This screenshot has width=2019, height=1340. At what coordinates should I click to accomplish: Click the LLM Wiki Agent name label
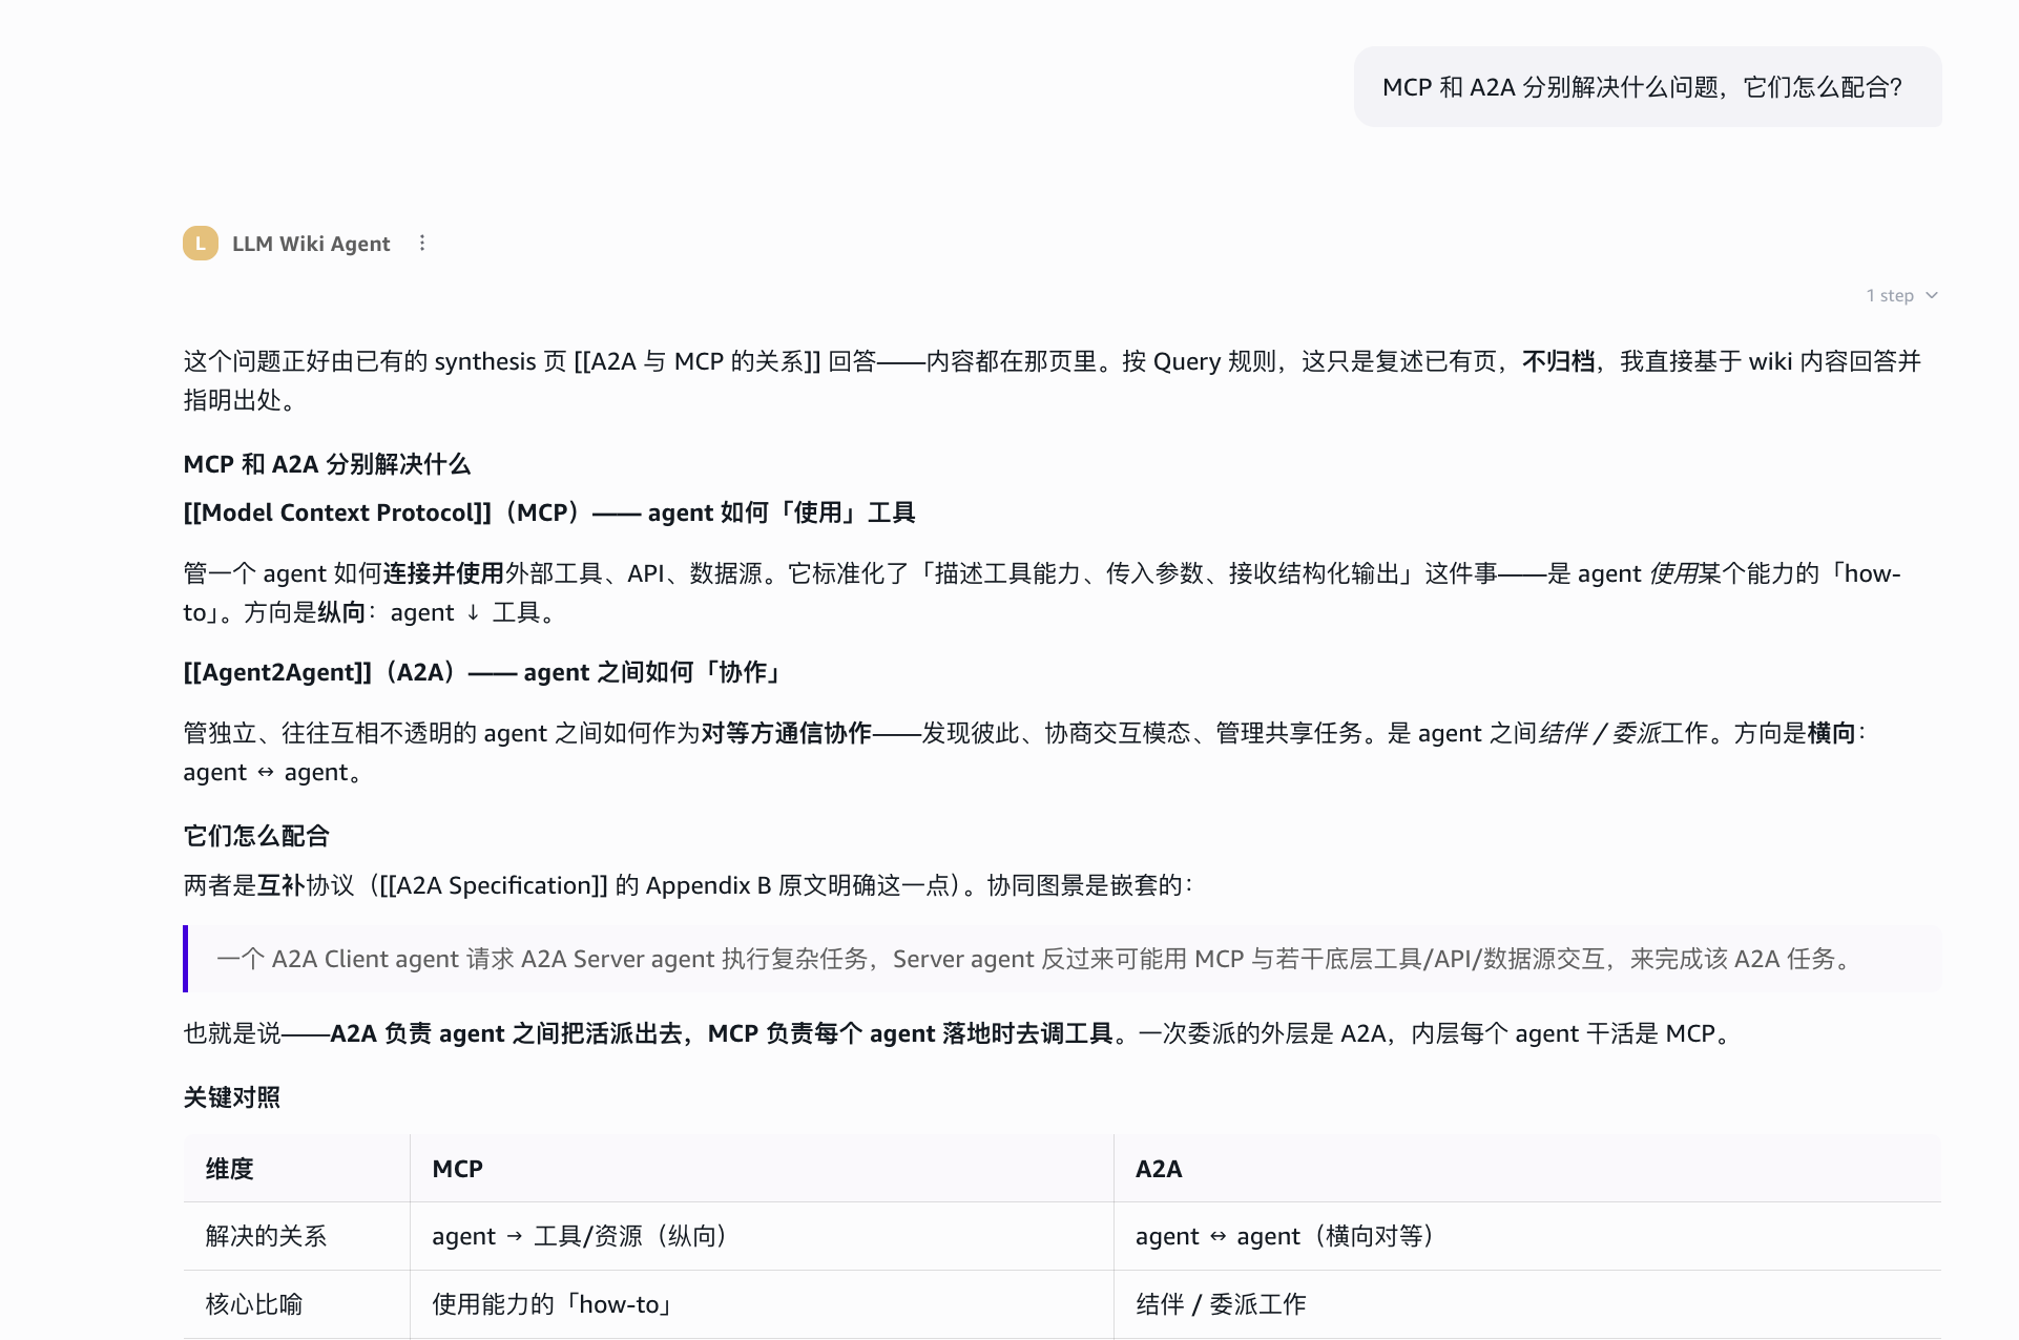(311, 243)
